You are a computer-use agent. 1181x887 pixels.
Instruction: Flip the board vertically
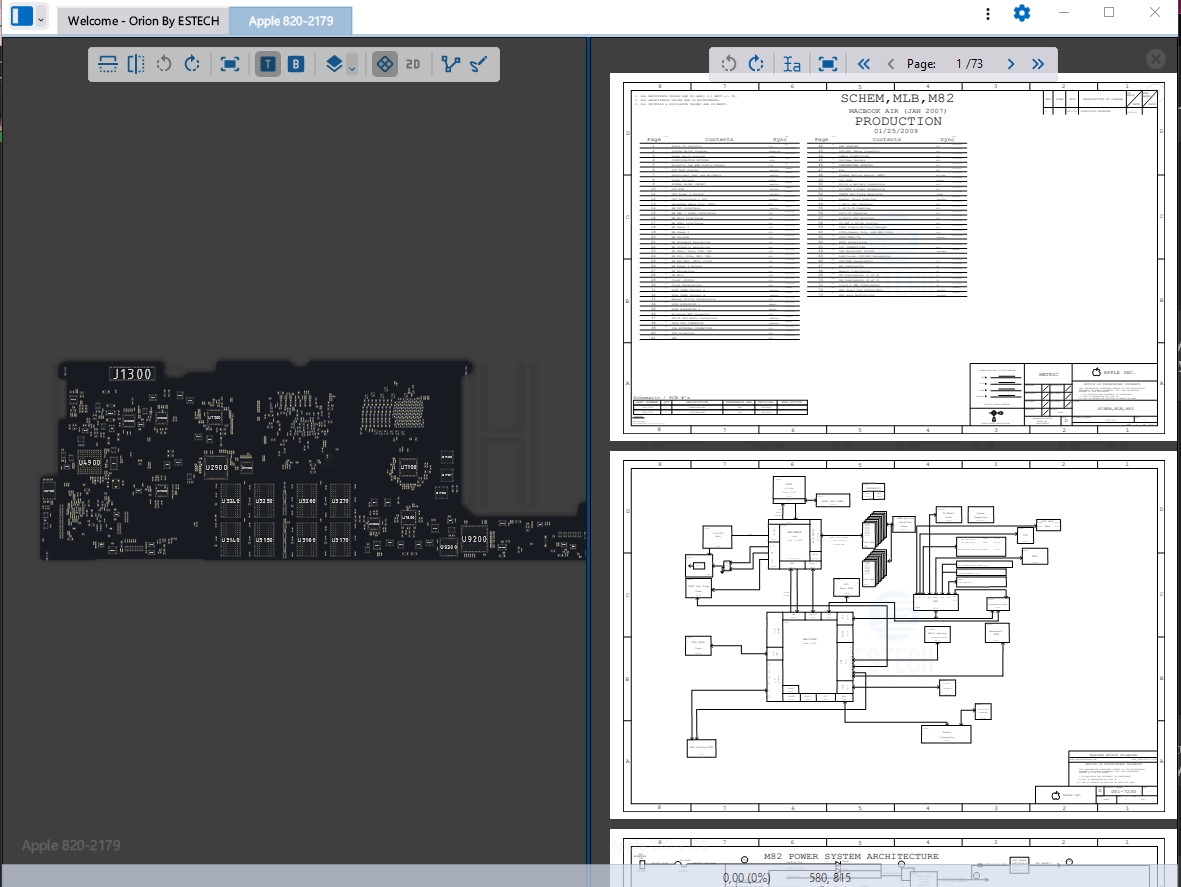point(108,64)
